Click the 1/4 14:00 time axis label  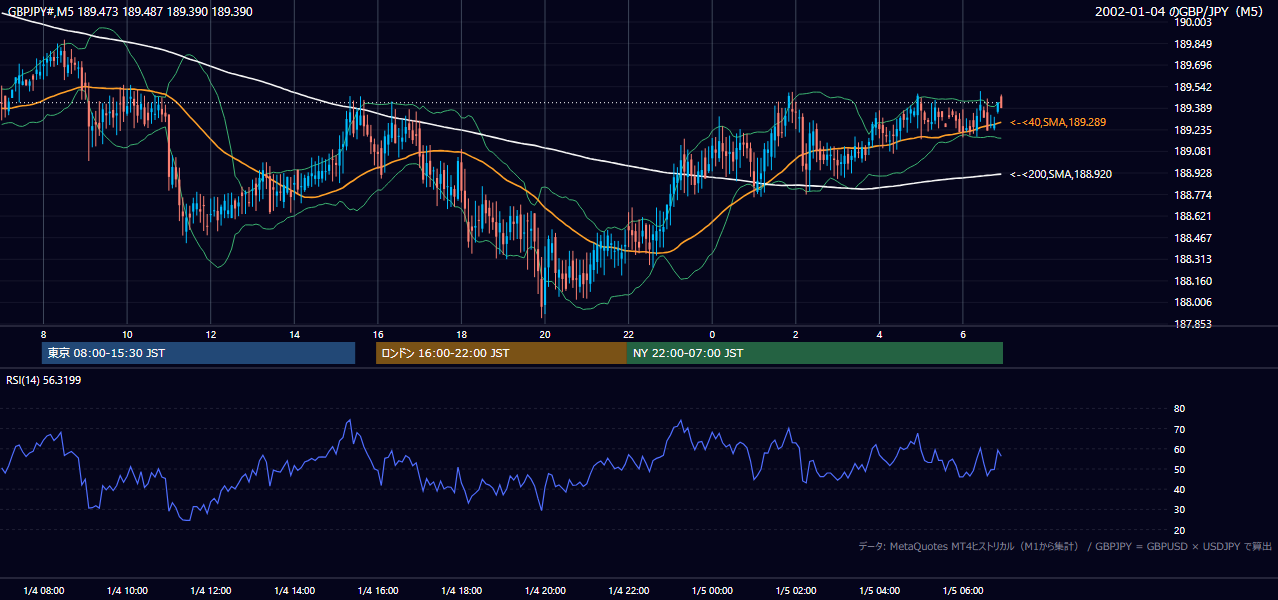coord(294,591)
